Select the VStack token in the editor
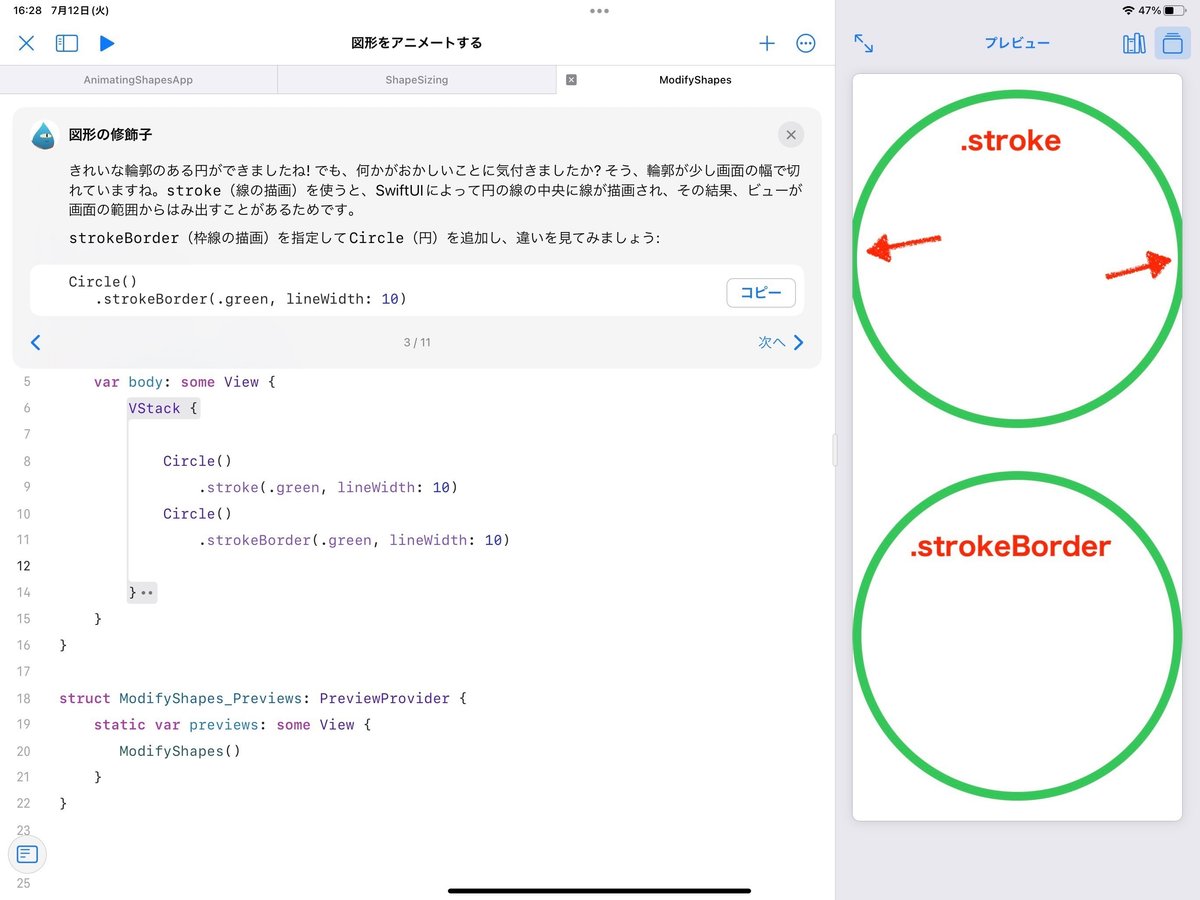1200x900 pixels. click(x=154, y=408)
